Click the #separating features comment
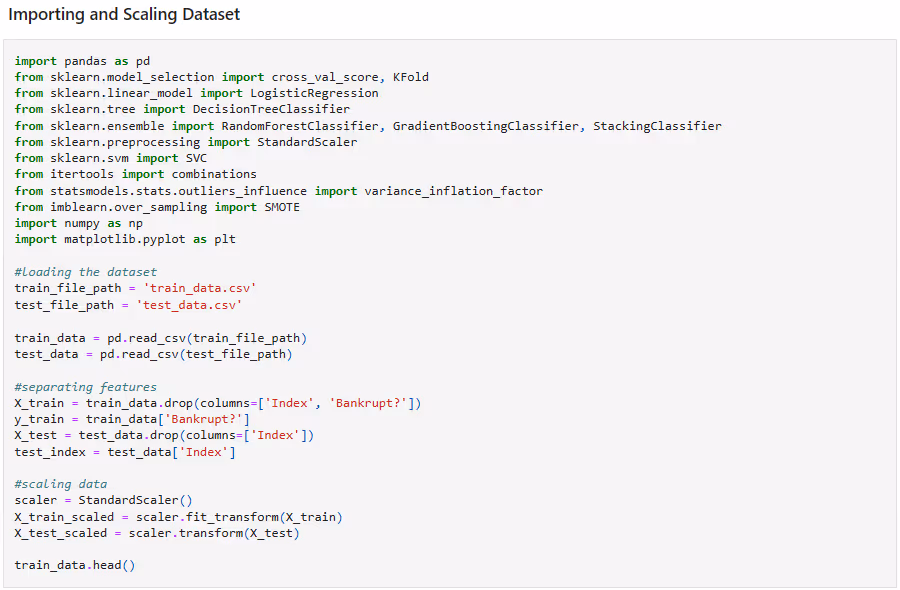The image size is (900, 590). 86,386
